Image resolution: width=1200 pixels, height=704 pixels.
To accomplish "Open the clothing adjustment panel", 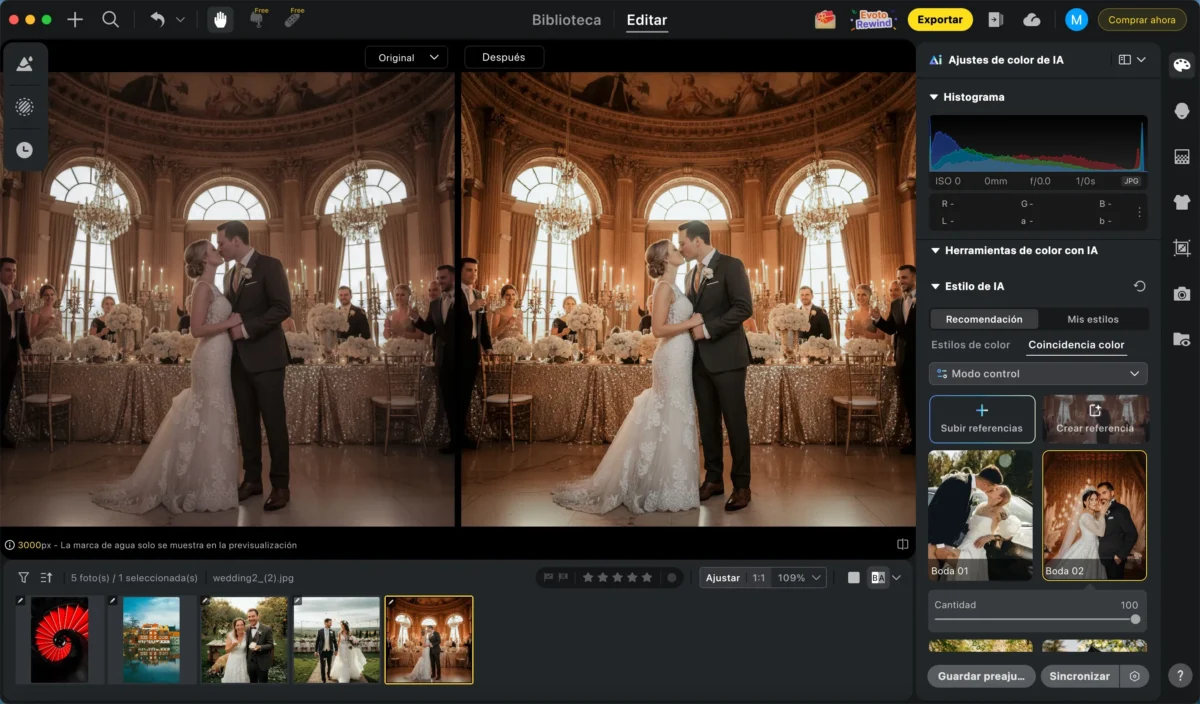I will (x=1182, y=201).
